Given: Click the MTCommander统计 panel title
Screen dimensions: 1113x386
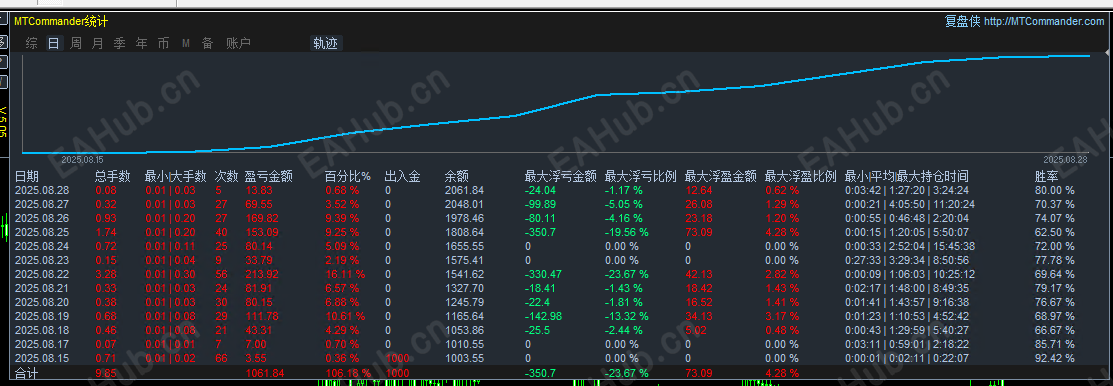Looking at the screenshot, I should pos(61,22).
